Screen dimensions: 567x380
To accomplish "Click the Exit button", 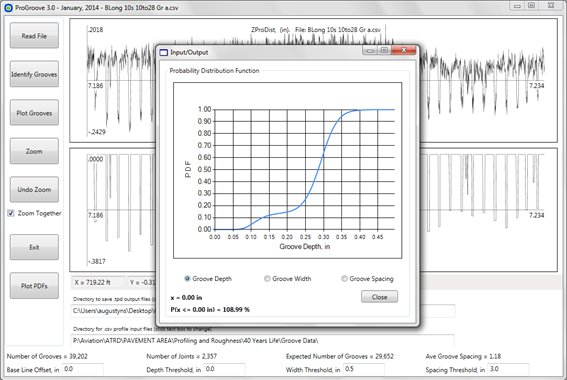I will click(x=34, y=247).
